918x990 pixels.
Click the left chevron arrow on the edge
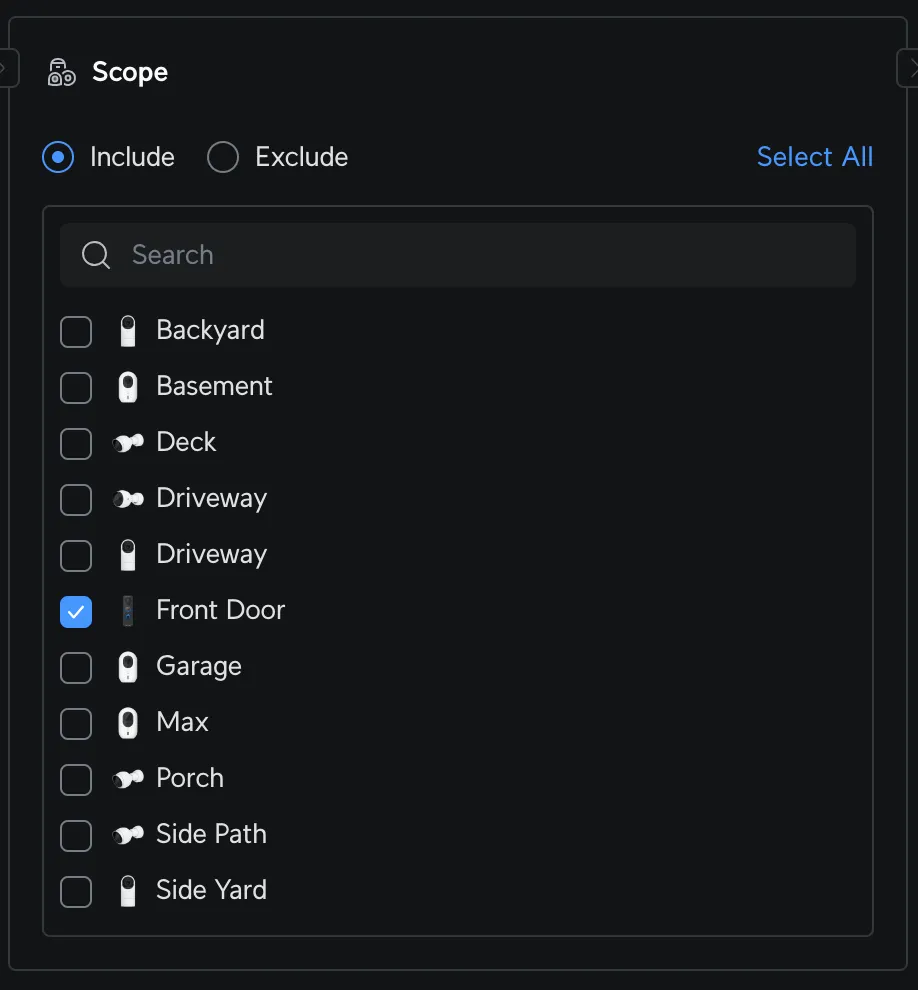(x=5, y=67)
